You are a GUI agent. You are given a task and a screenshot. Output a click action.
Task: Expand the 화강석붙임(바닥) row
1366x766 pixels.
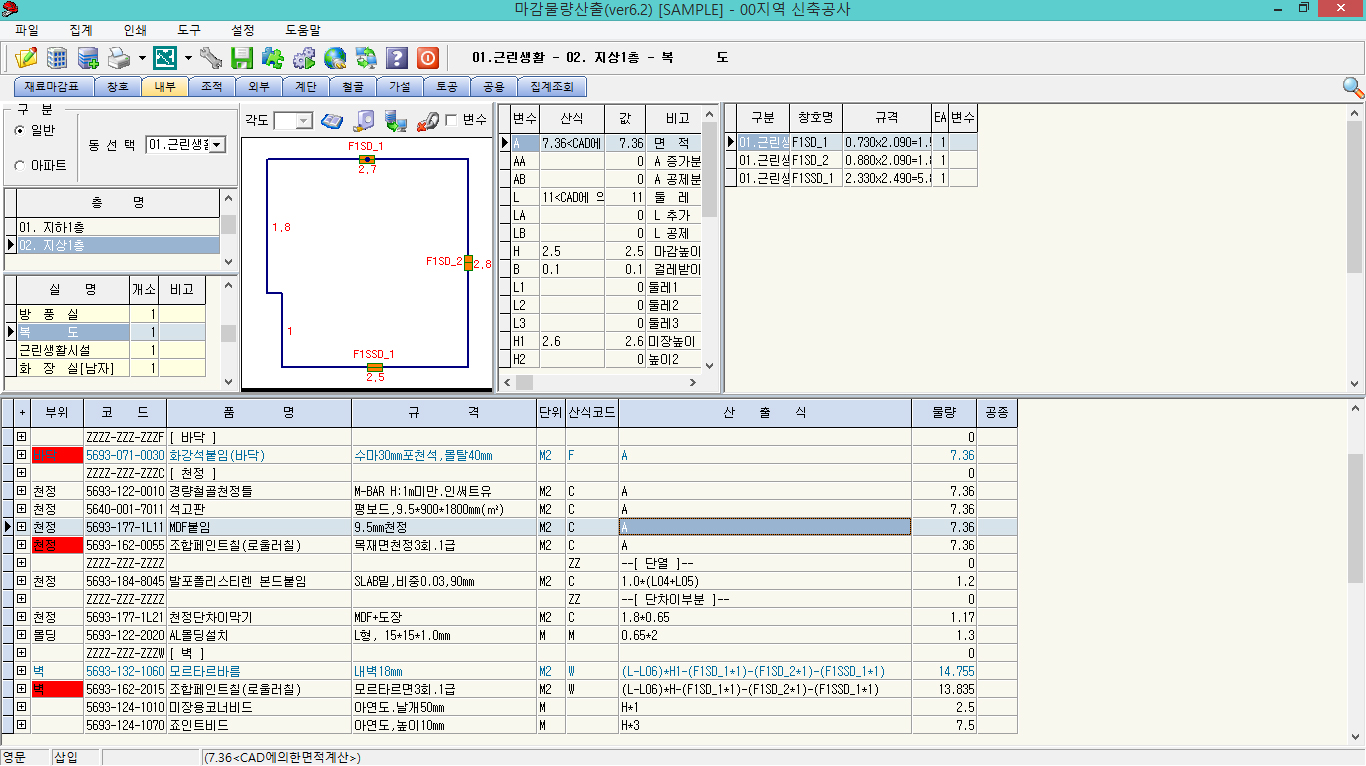click(x=22, y=455)
